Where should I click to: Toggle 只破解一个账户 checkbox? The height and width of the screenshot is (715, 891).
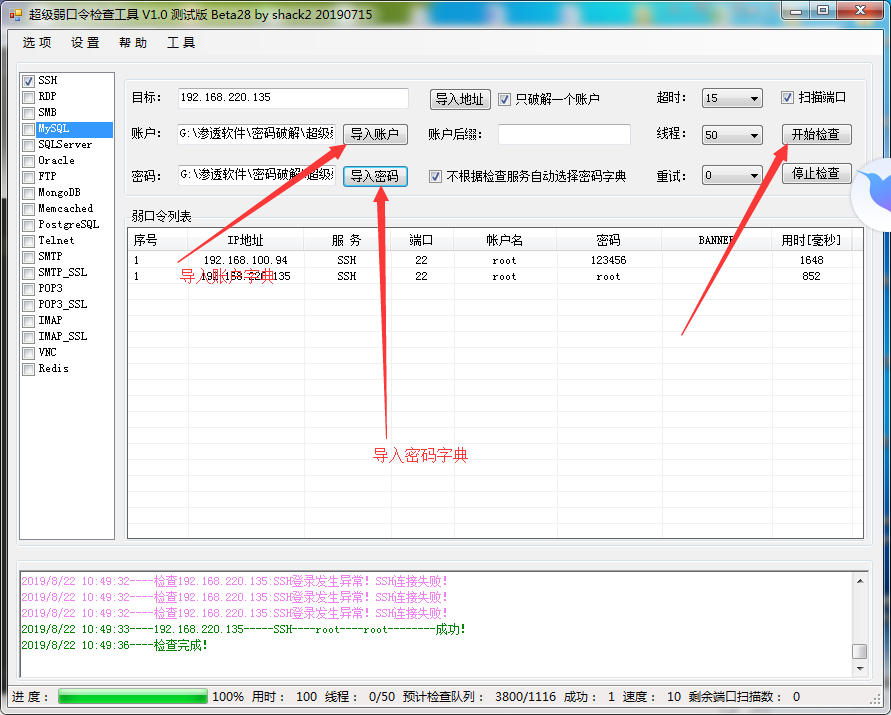[x=504, y=99]
